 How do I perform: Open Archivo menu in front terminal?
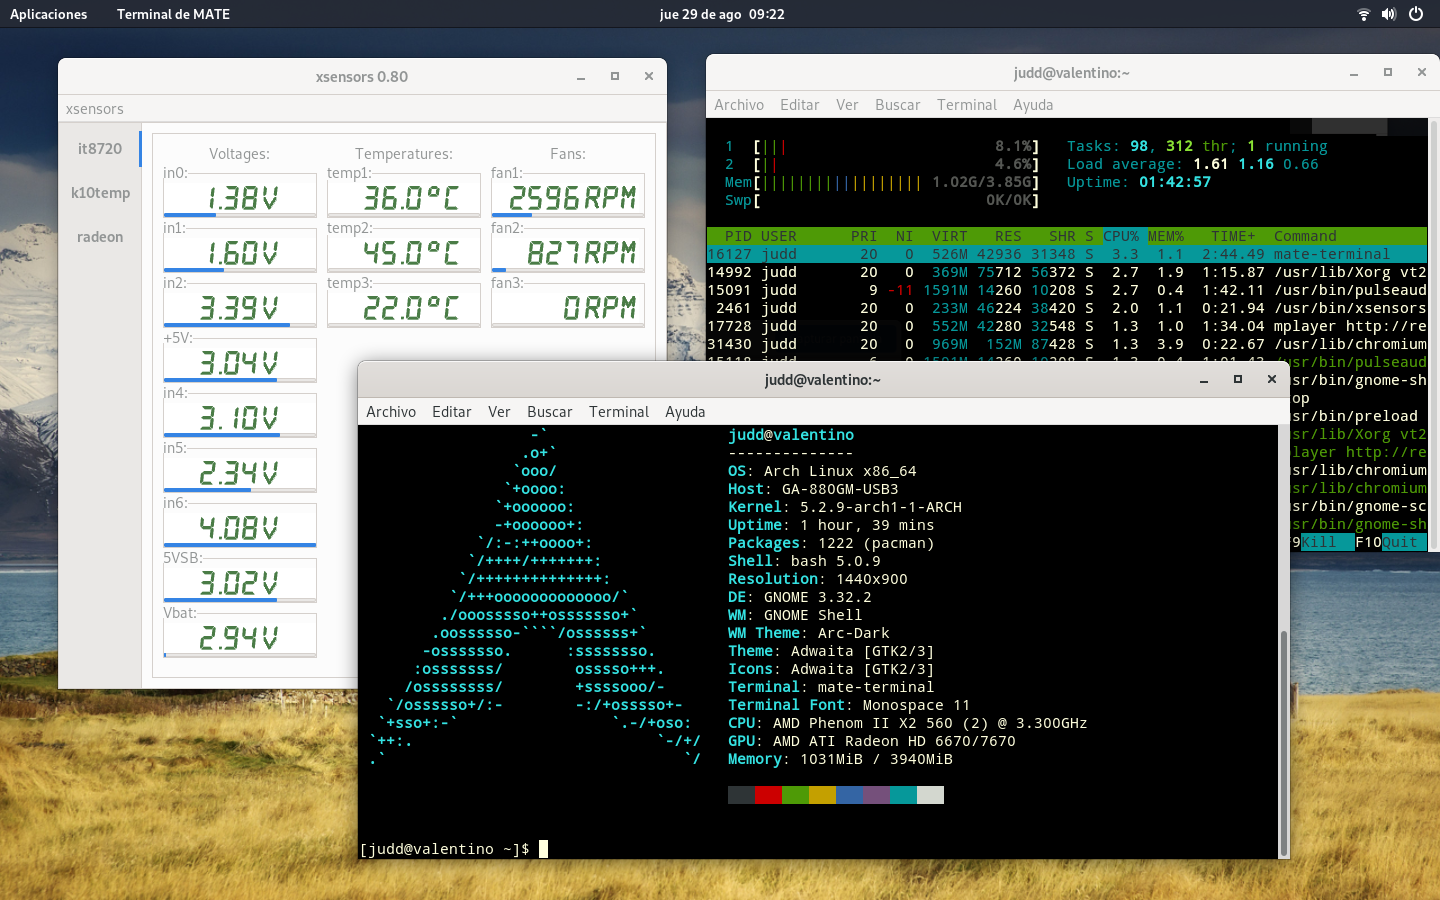pos(391,412)
